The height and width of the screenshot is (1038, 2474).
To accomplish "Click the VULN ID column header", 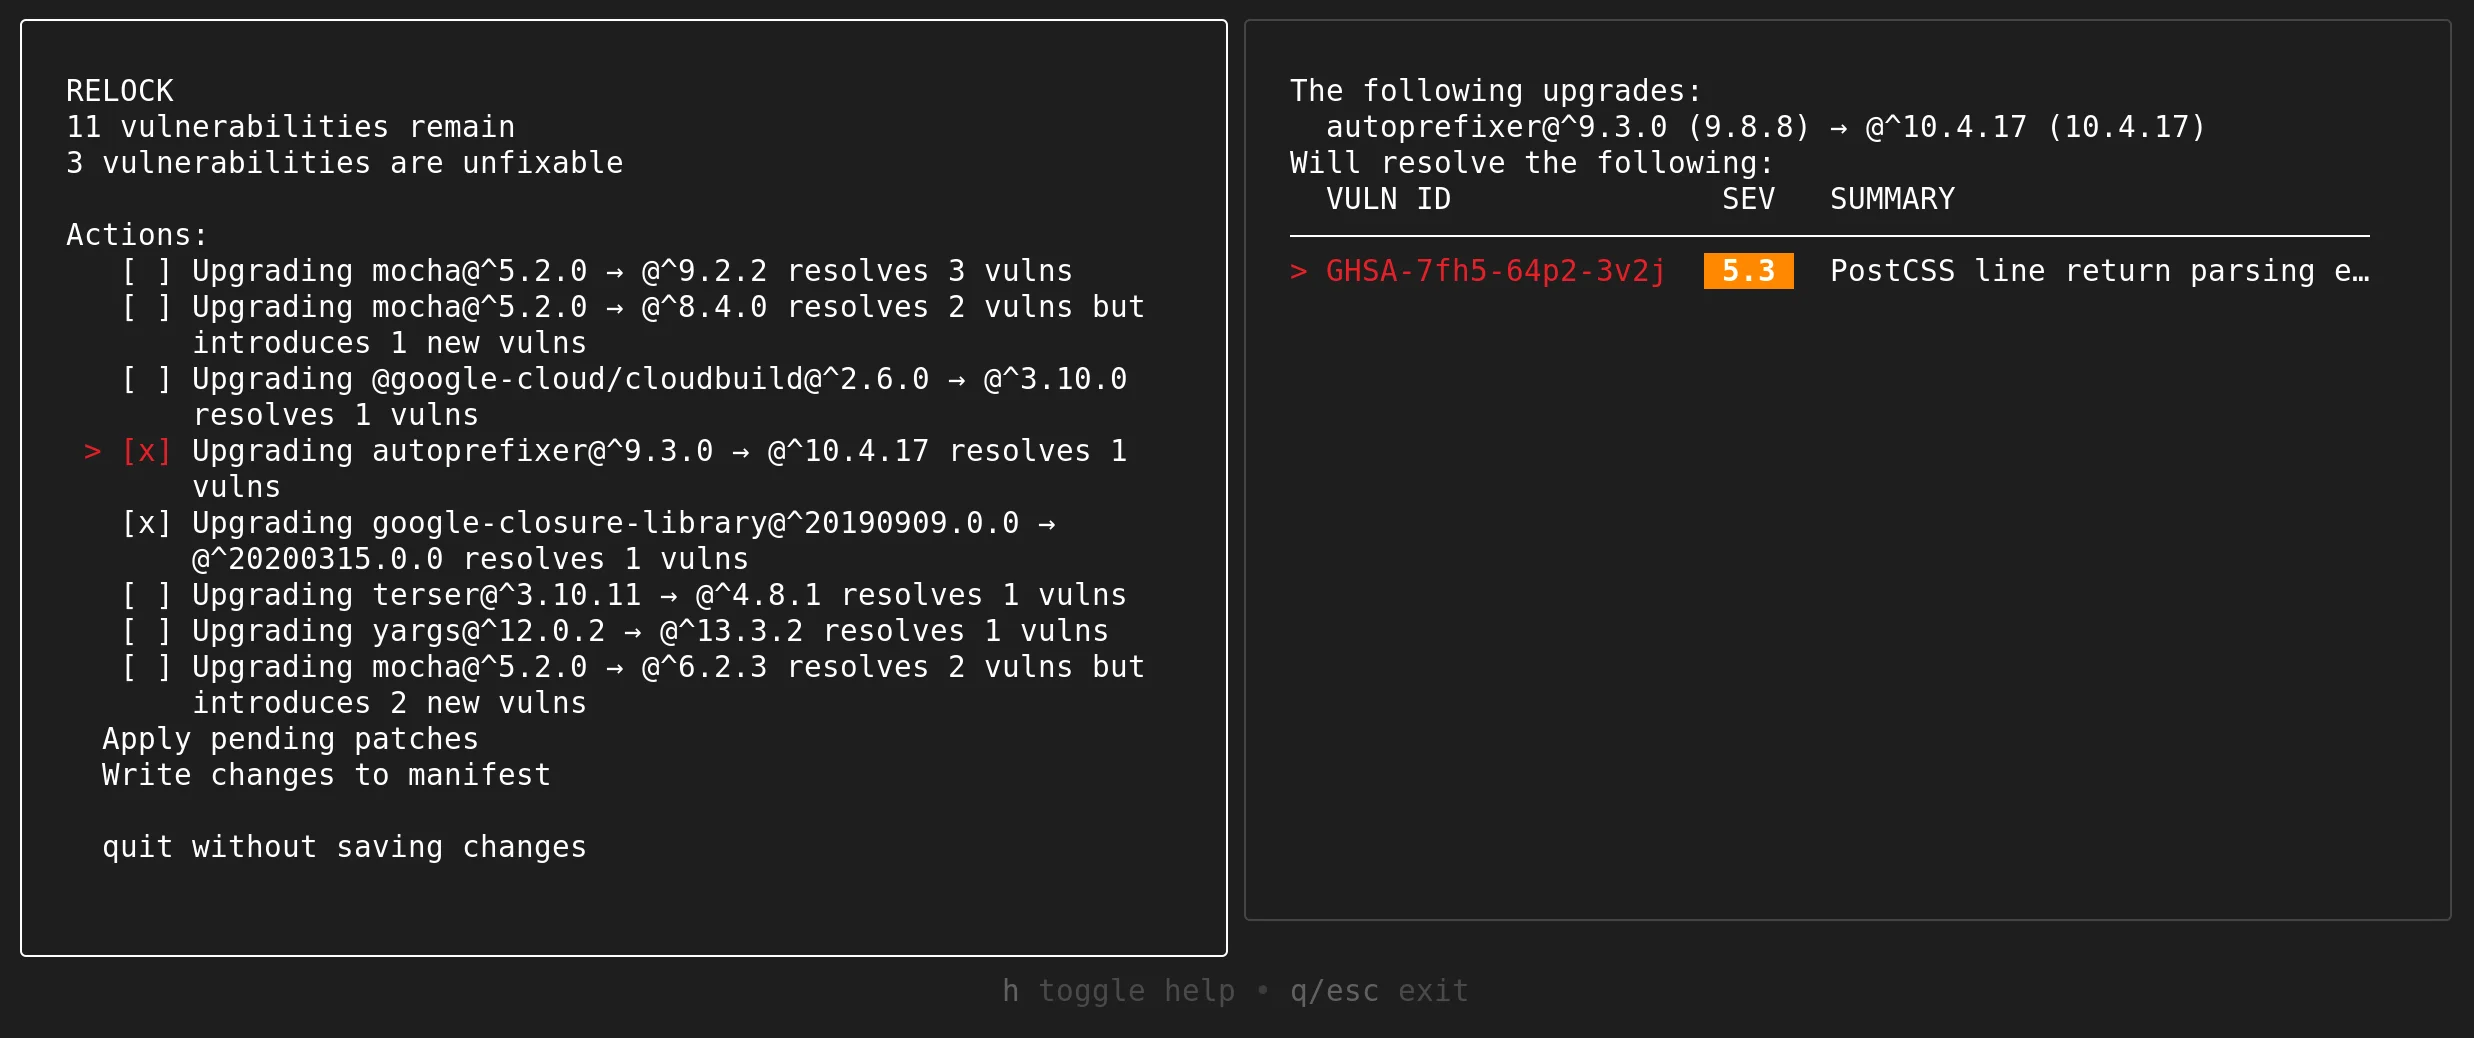I will coord(1387,199).
